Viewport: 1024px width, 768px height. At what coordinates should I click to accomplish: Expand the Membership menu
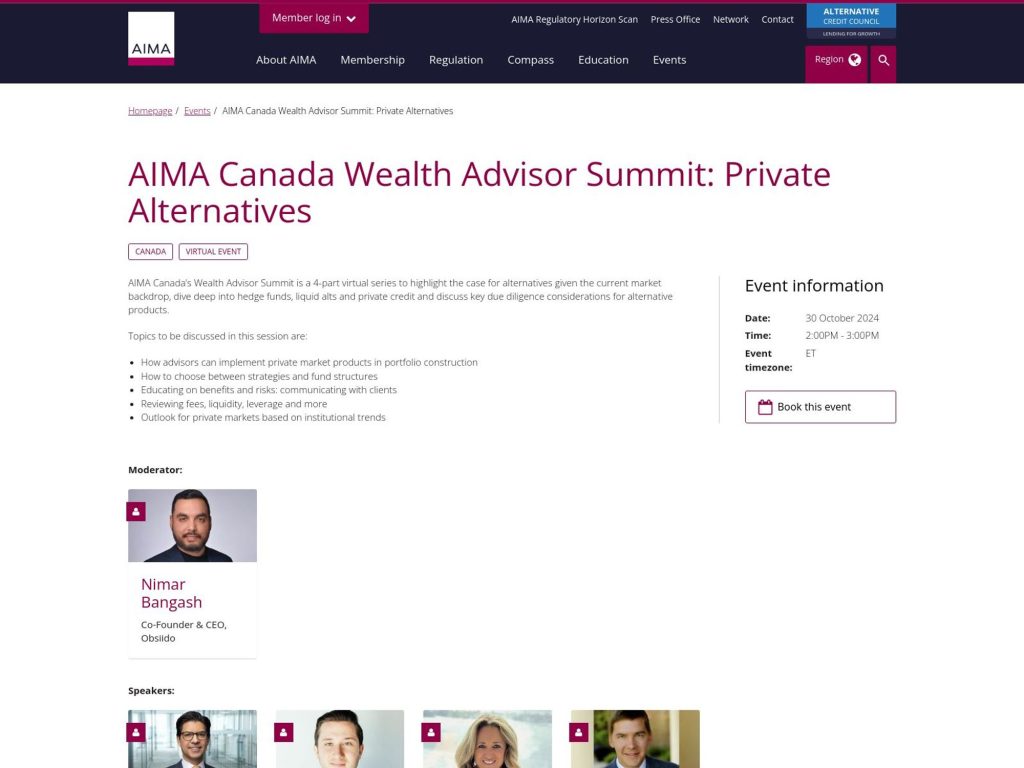(x=372, y=60)
